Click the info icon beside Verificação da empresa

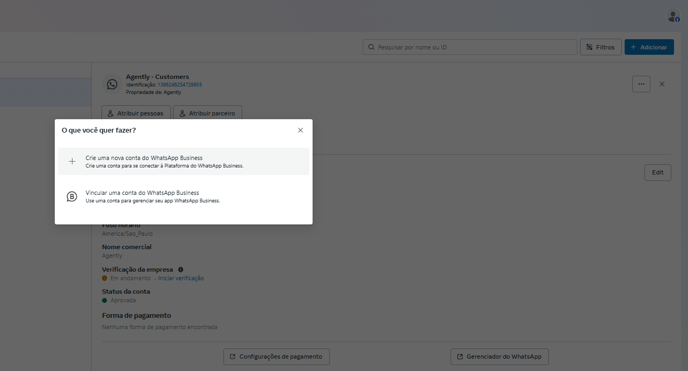[180, 269]
